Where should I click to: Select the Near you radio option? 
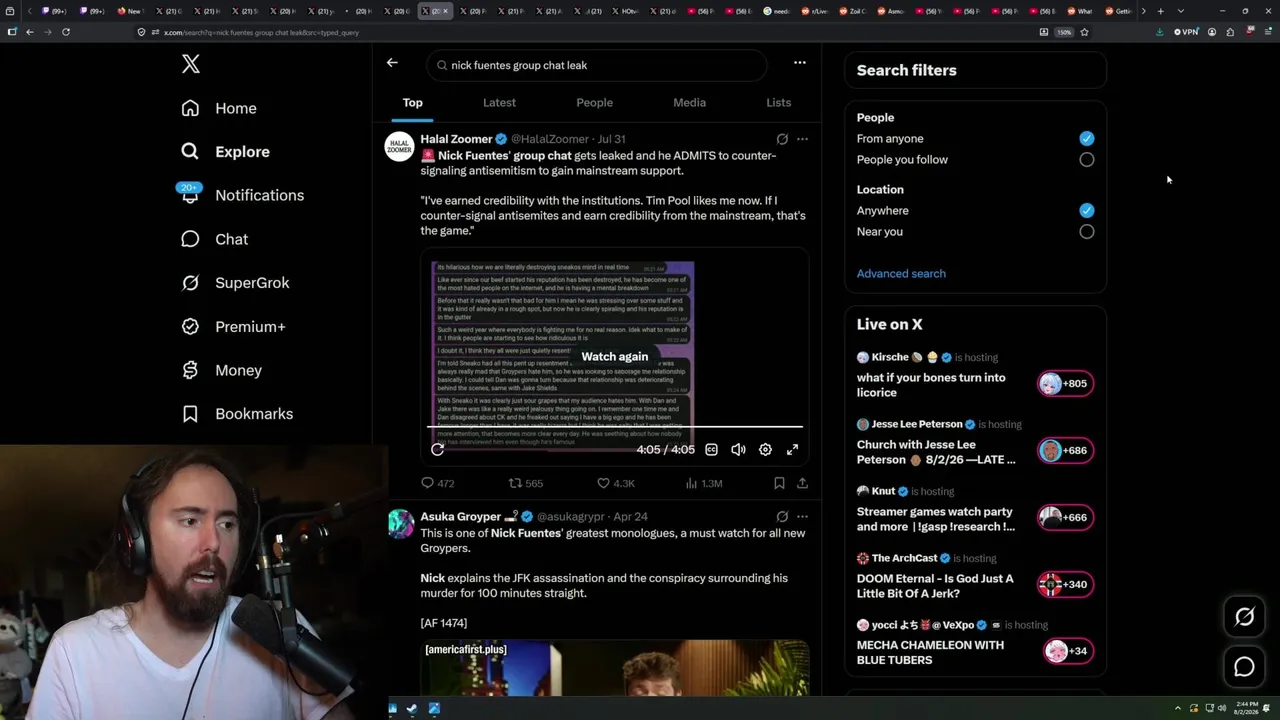tap(1087, 232)
